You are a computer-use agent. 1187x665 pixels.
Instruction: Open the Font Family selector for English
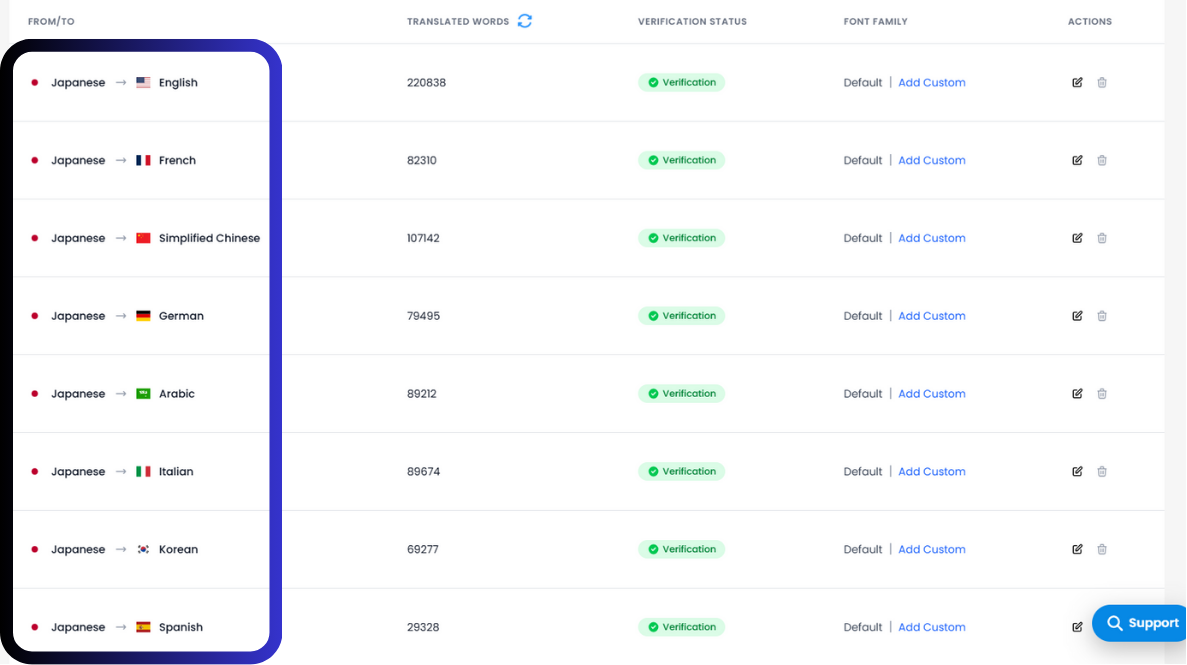[x=862, y=82]
